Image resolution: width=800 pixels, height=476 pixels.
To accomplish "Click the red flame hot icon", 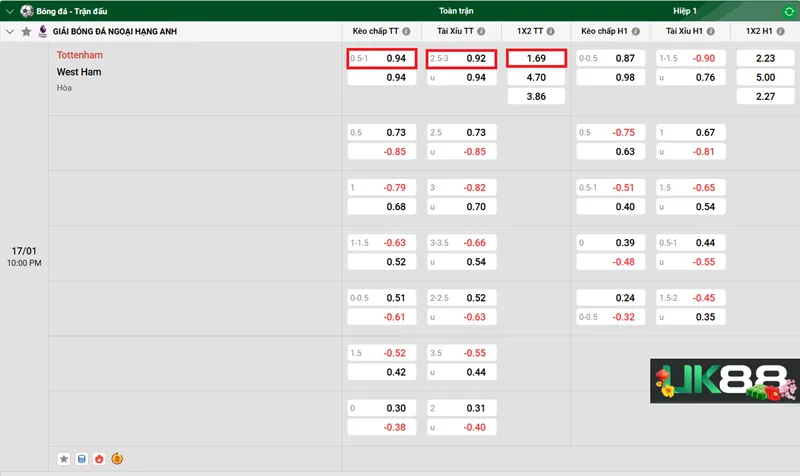I will (98, 459).
